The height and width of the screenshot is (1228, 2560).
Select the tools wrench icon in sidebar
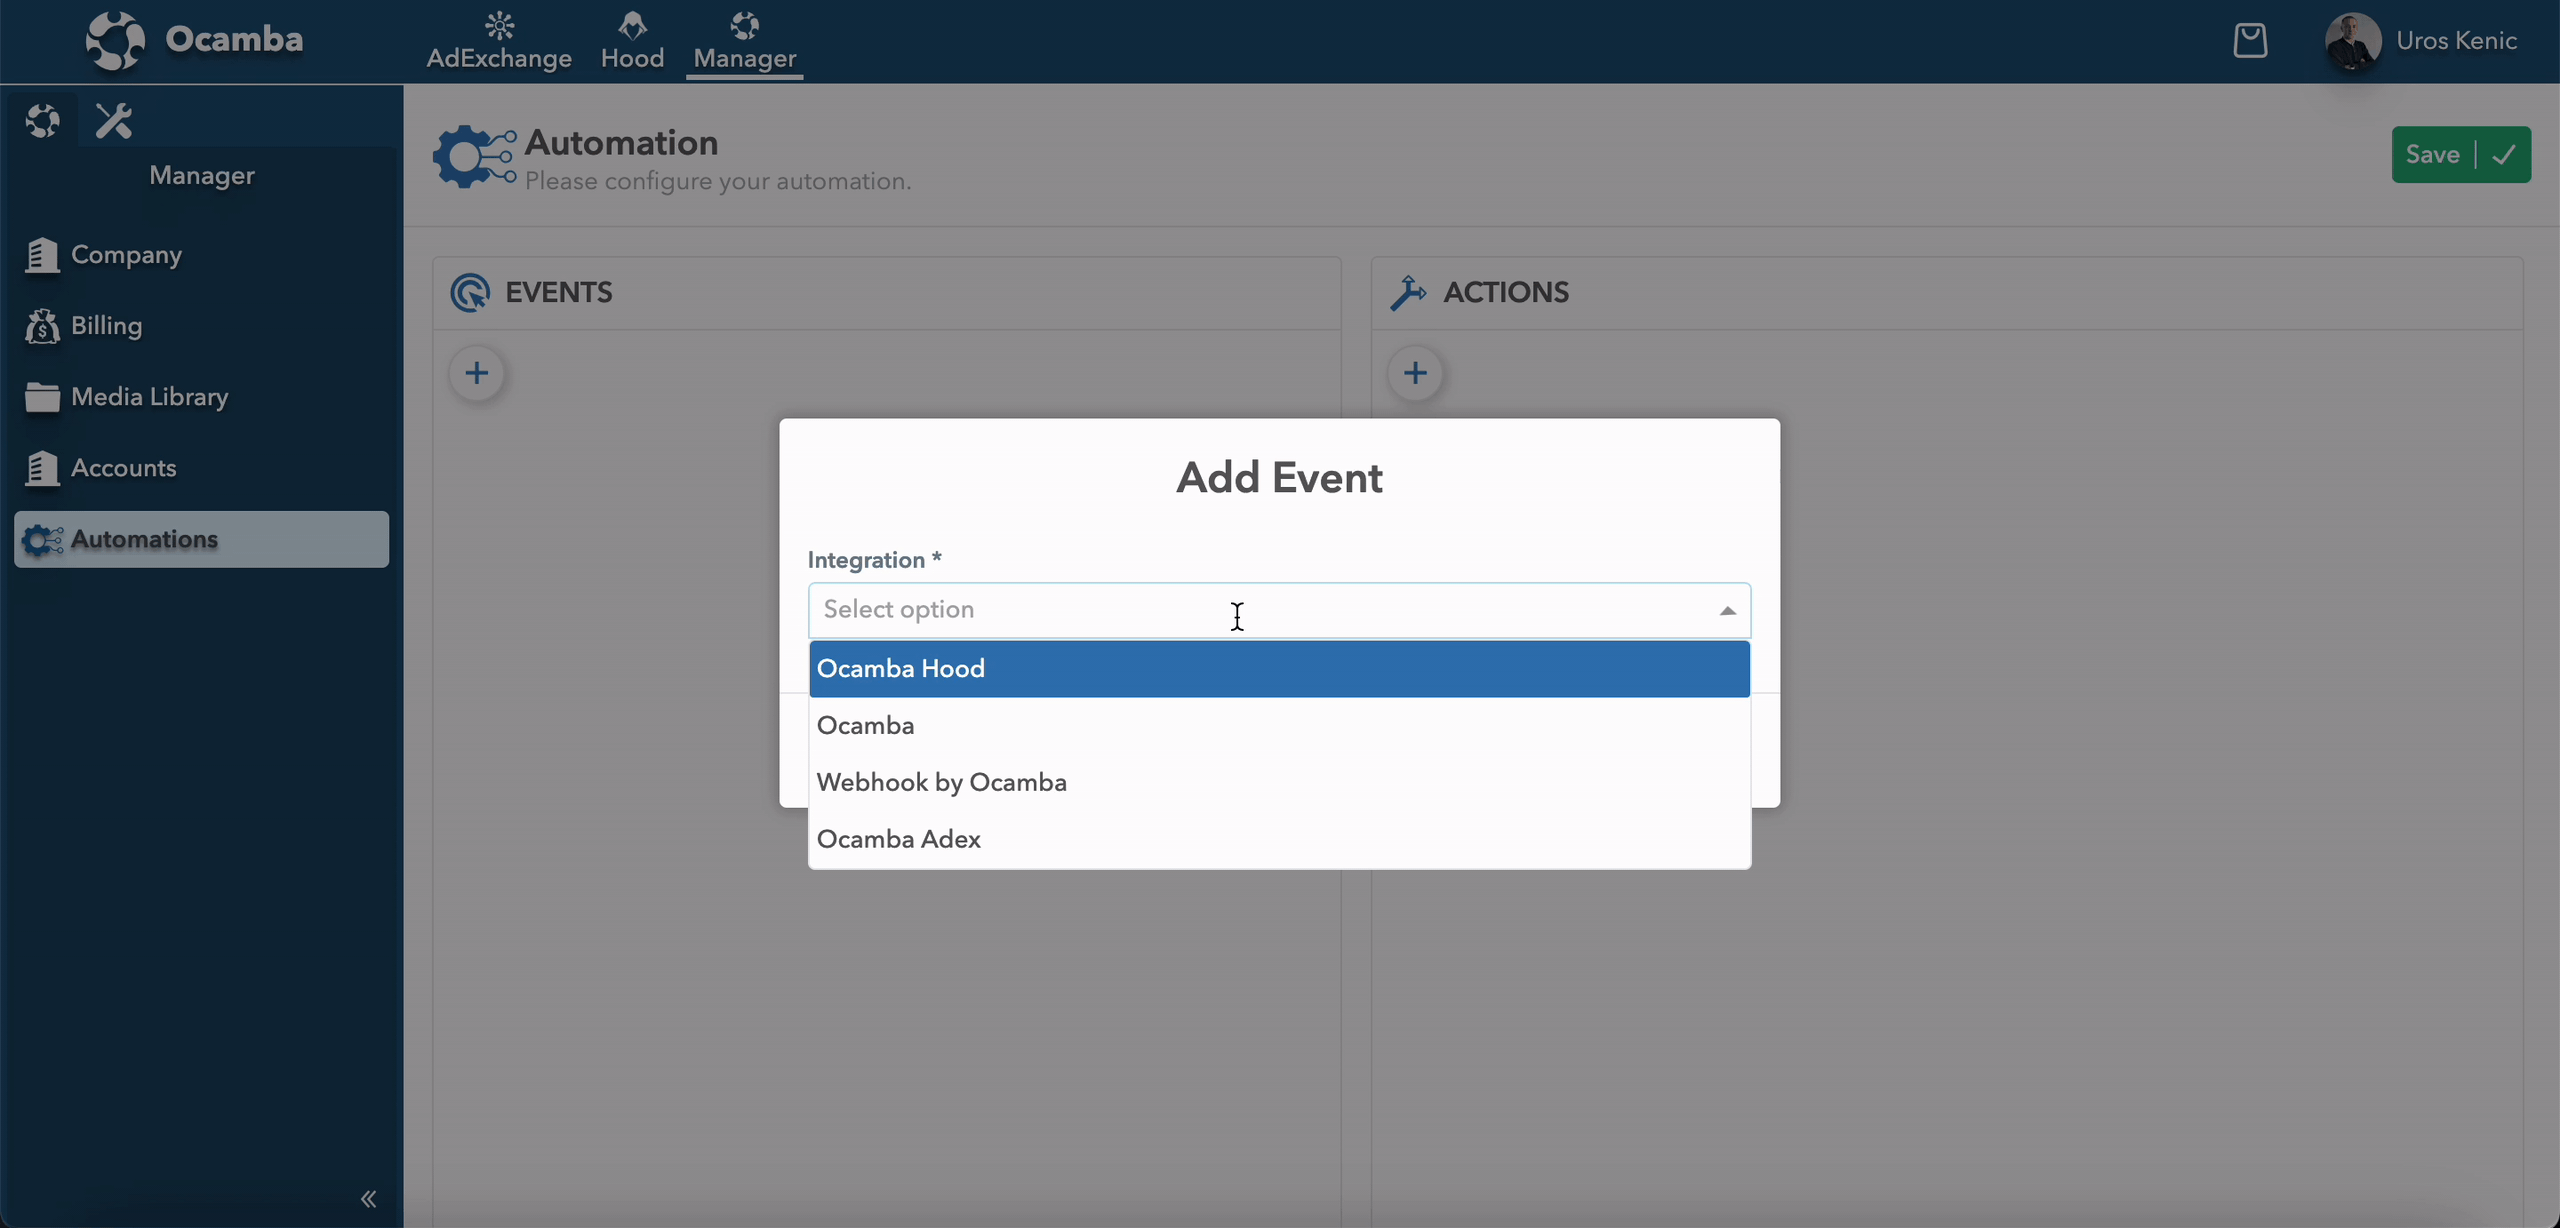[114, 121]
